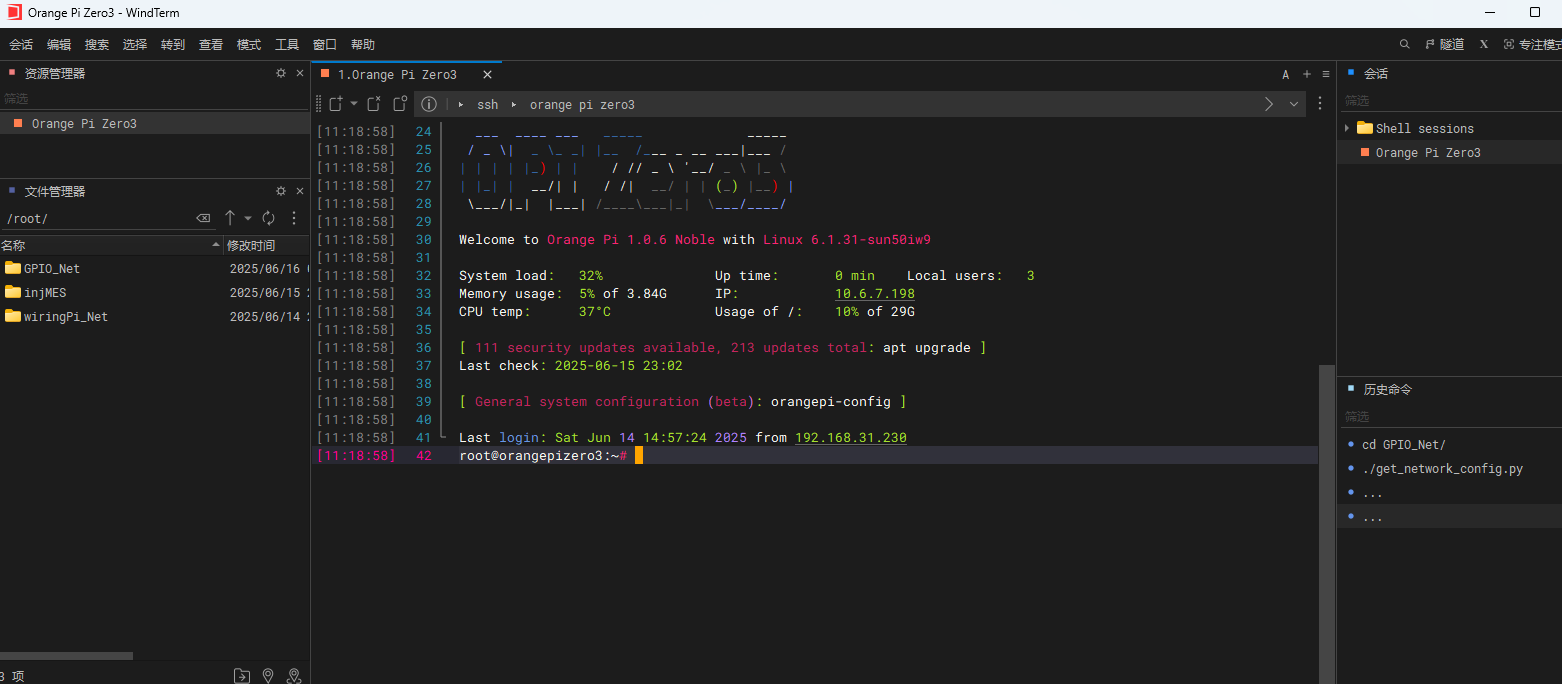Image resolution: width=1562 pixels, height=684 pixels.
Task: Close the 文件管理器 panel
Action: click(299, 191)
